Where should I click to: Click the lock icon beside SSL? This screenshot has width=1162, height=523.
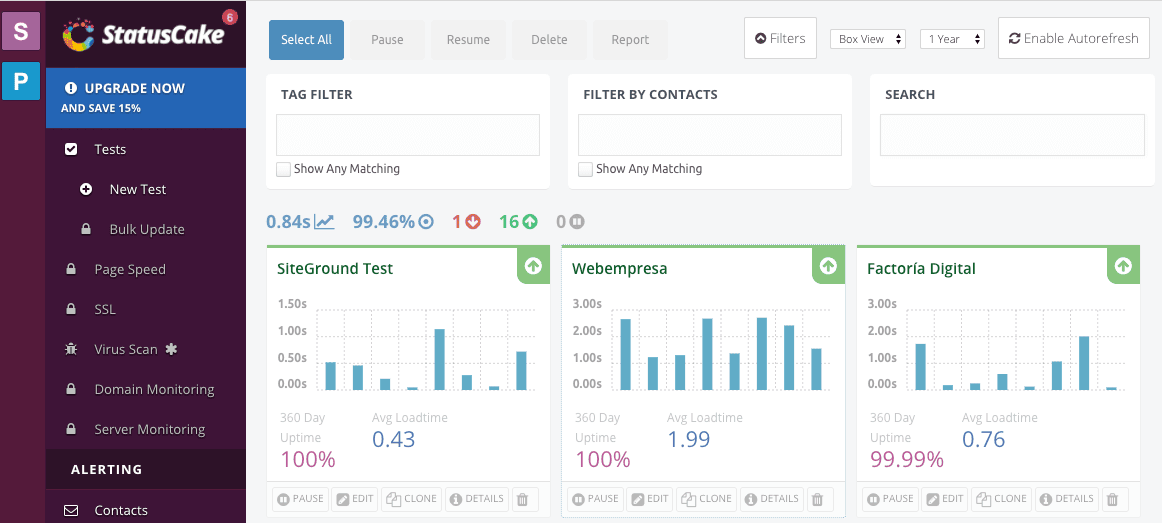(x=71, y=310)
